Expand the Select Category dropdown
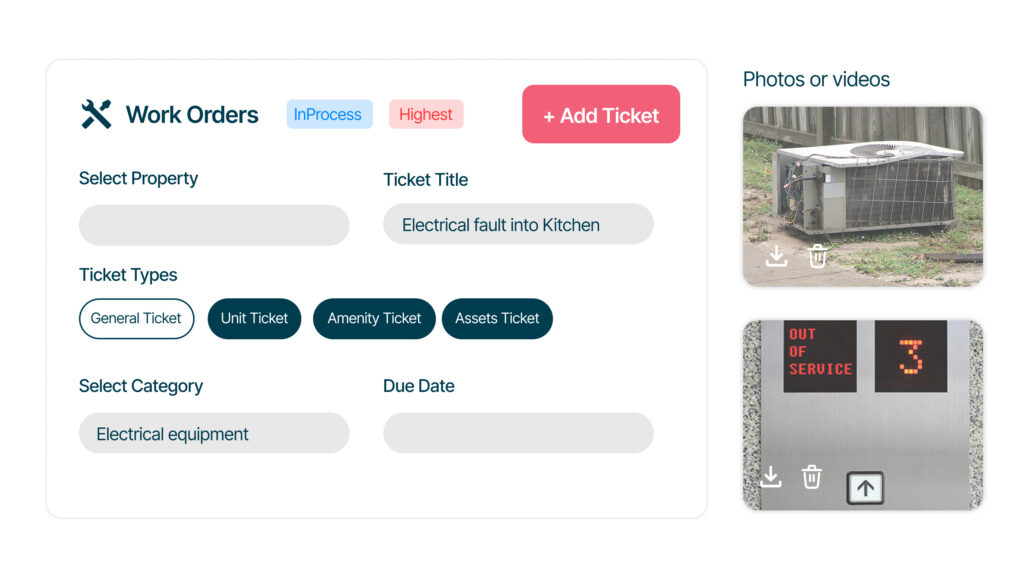The width and height of the screenshot is (1024, 585). (214, 434)
